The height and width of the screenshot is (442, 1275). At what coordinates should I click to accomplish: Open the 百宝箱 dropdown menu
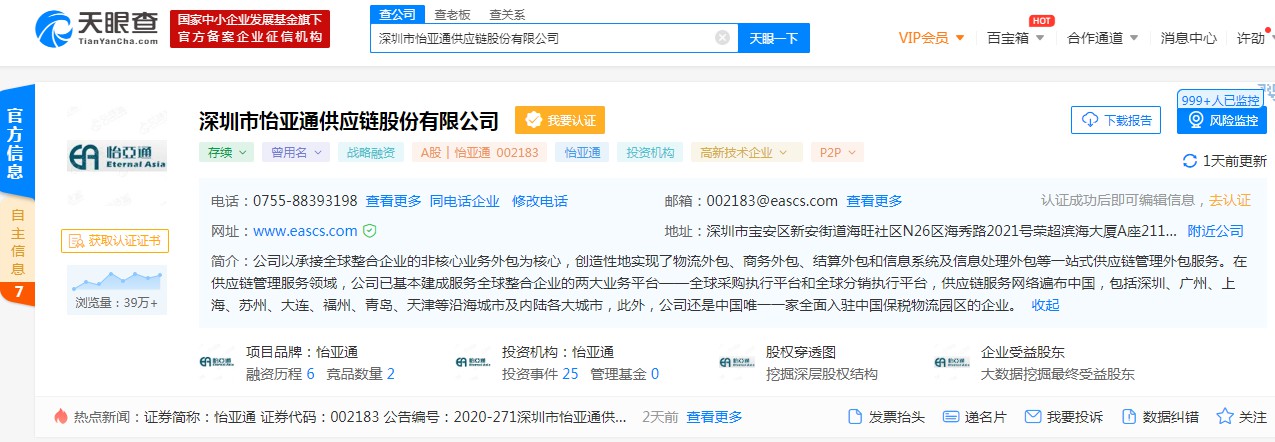[x=1015, y=38]
